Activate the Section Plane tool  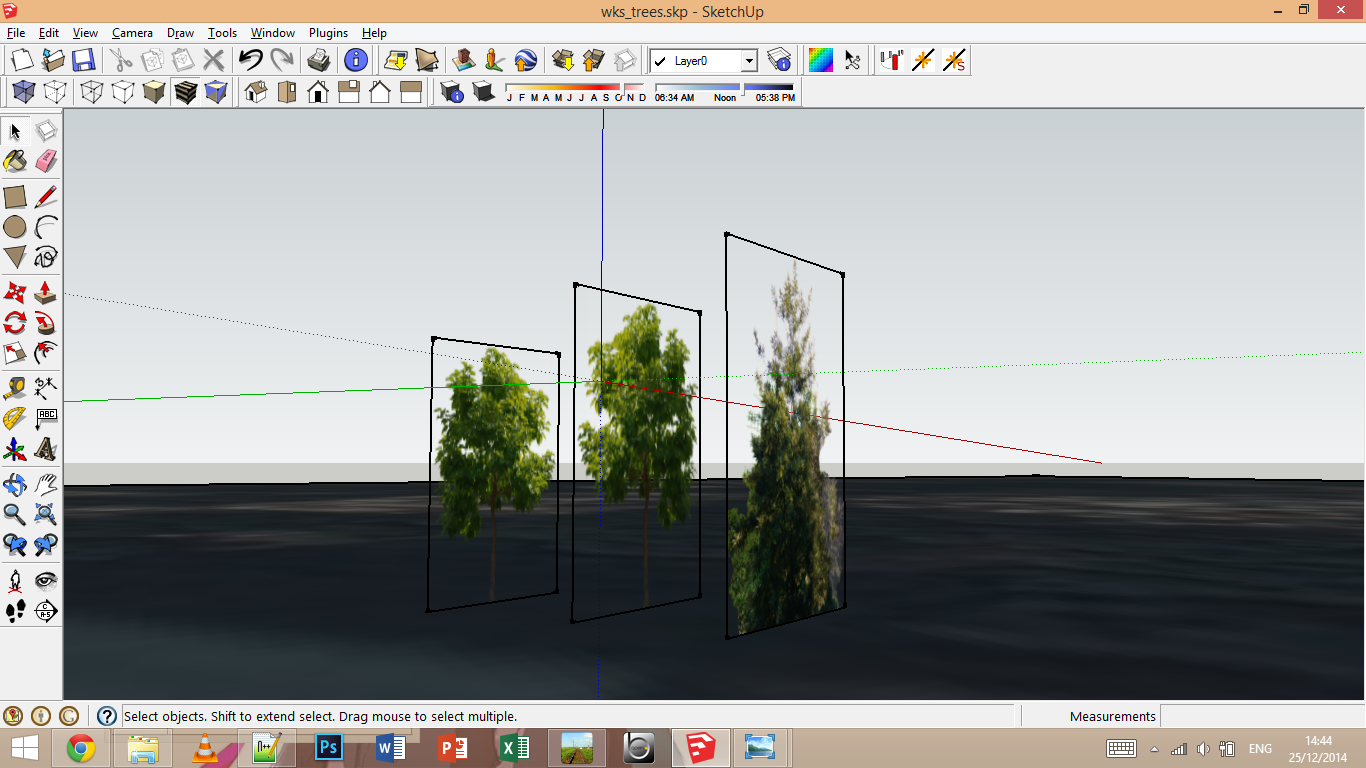pos(46,611)
